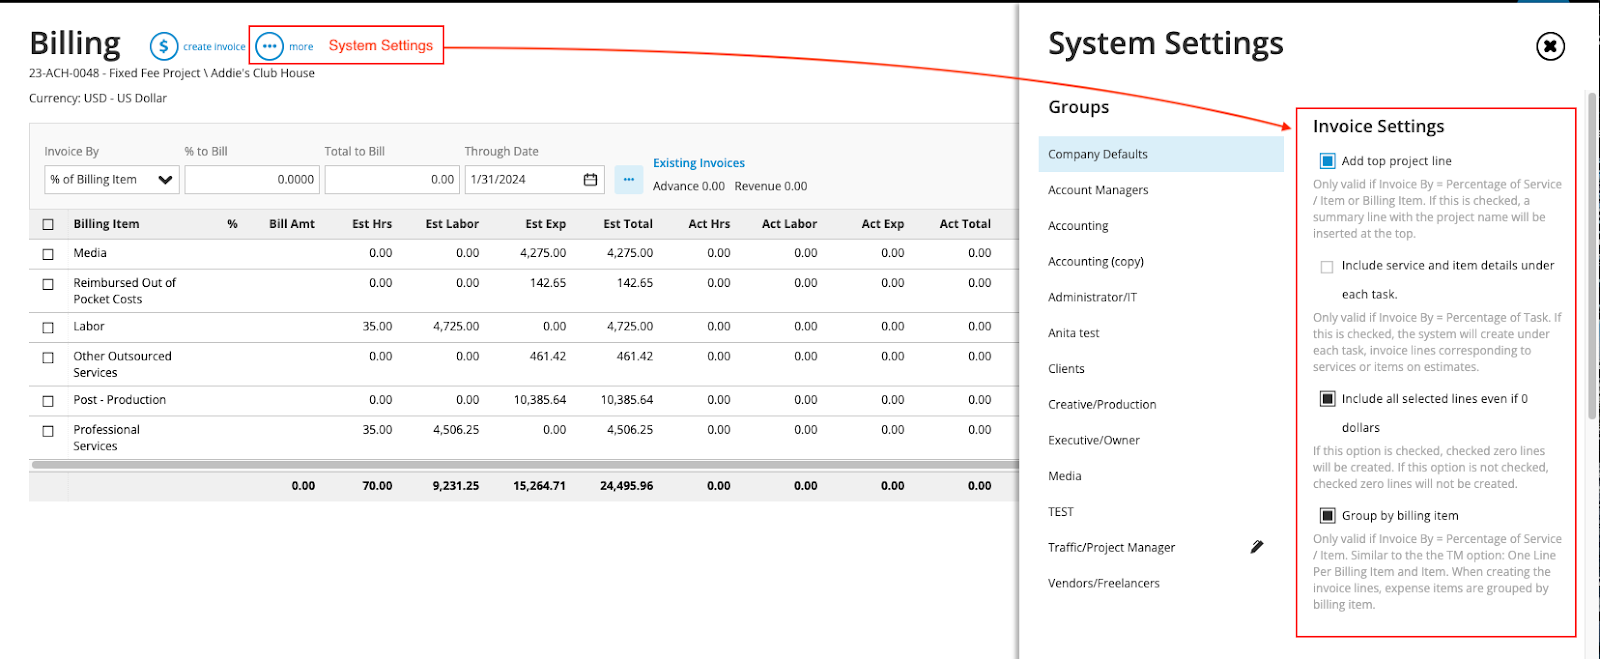The width and height of the screenshot is (1600, 659).
Task: Click the create invoice dollar icon
Action: (164, 46)
